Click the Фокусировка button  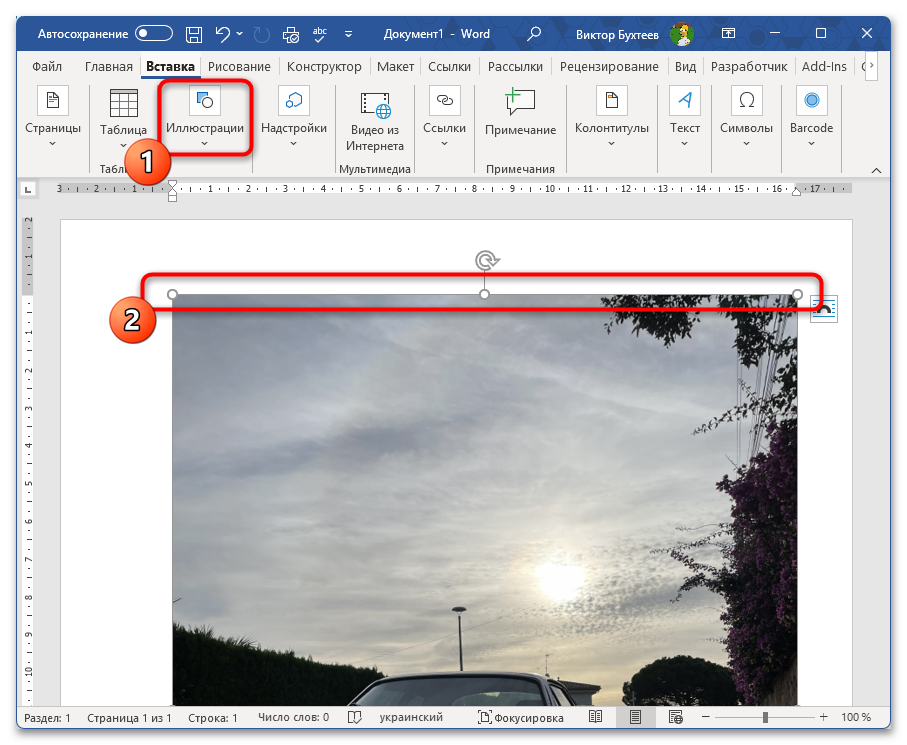point(521,718)
